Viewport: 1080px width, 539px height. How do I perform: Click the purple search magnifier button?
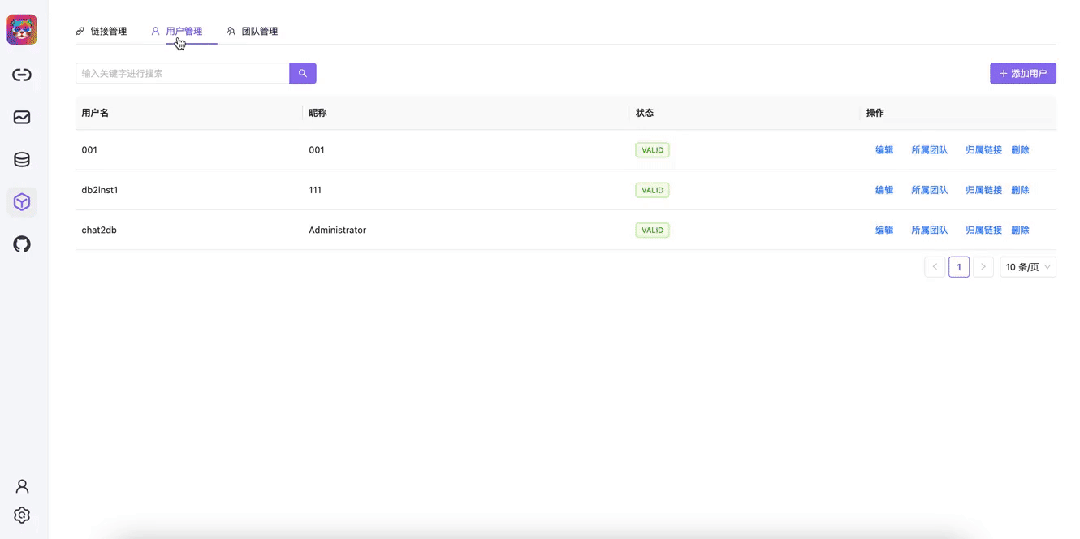click(303, 73)
